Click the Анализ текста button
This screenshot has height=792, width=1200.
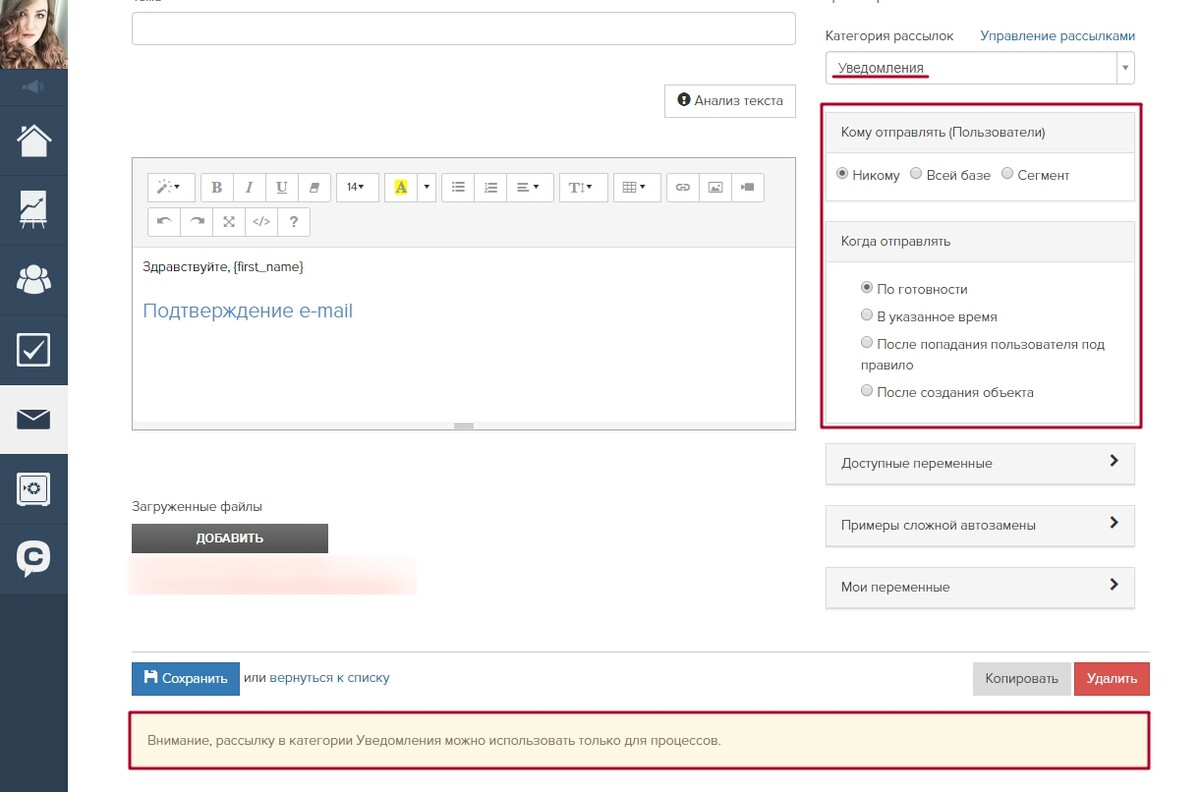(730, 100)
